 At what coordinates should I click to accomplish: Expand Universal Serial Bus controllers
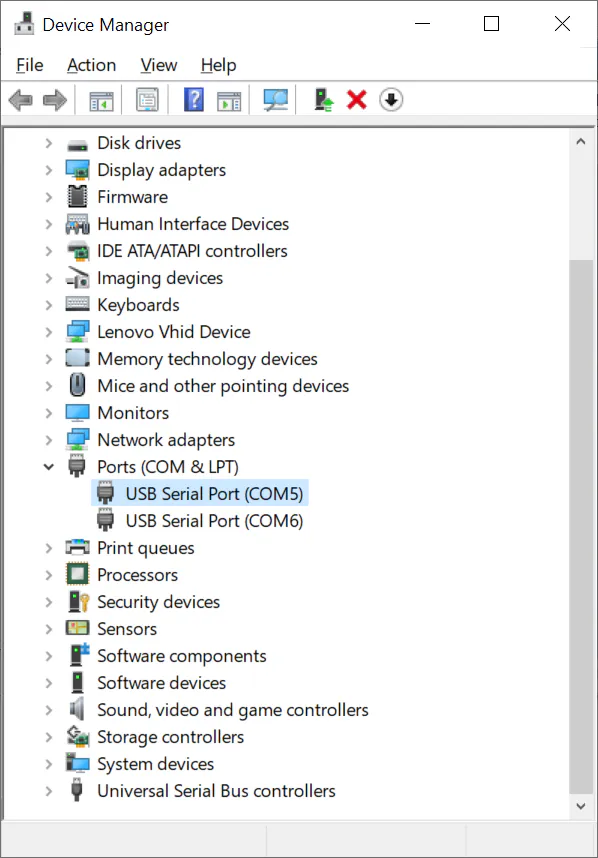click(49, 791)
